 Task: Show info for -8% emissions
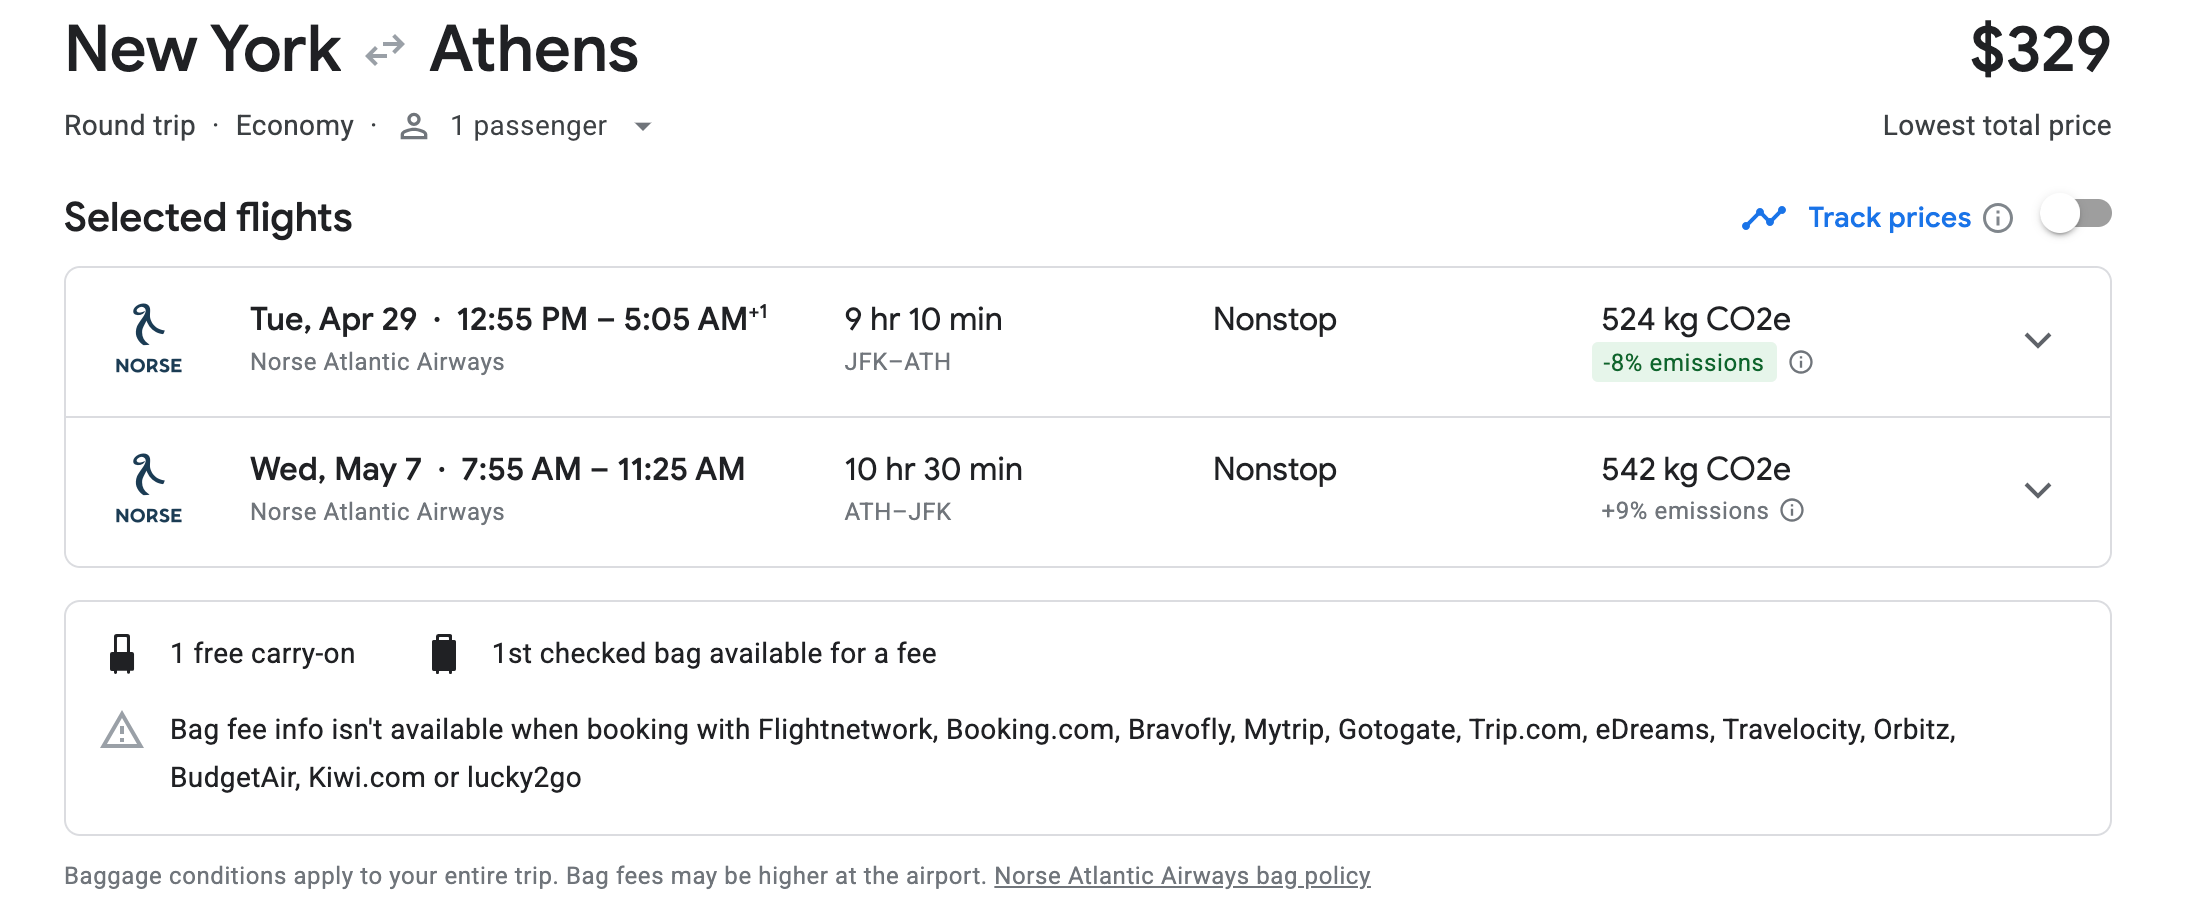pyautogui.click(x=1801, y=362)
